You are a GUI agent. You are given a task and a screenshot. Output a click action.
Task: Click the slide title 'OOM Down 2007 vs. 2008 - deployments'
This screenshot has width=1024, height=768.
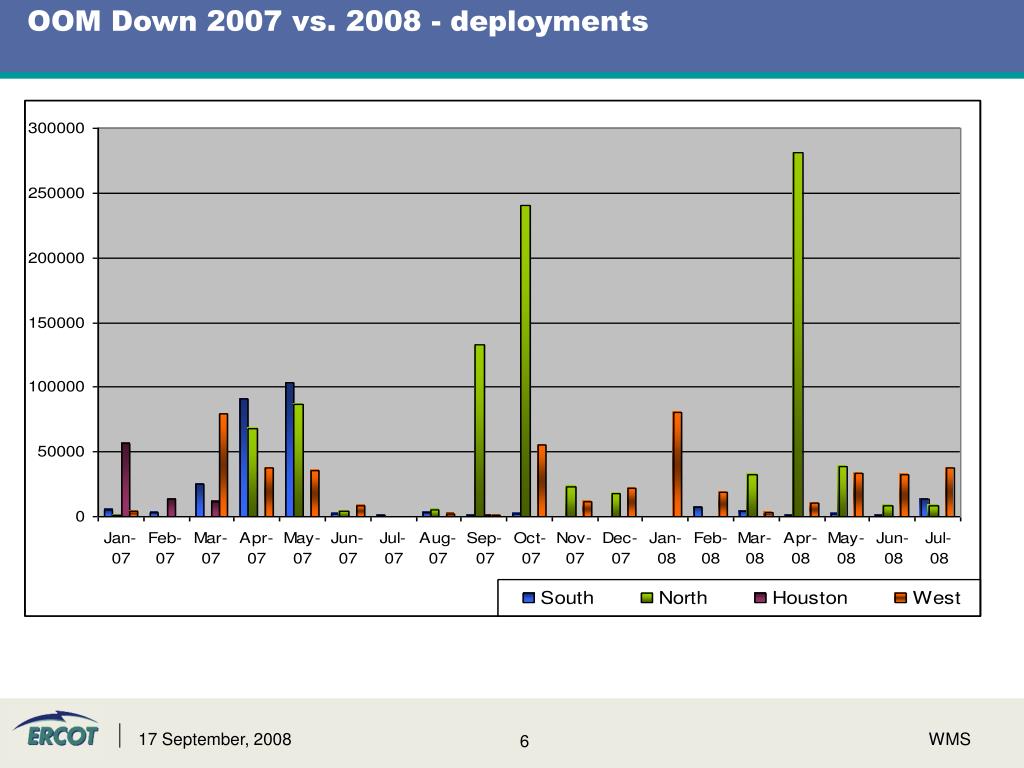click(x=338, y=21)
